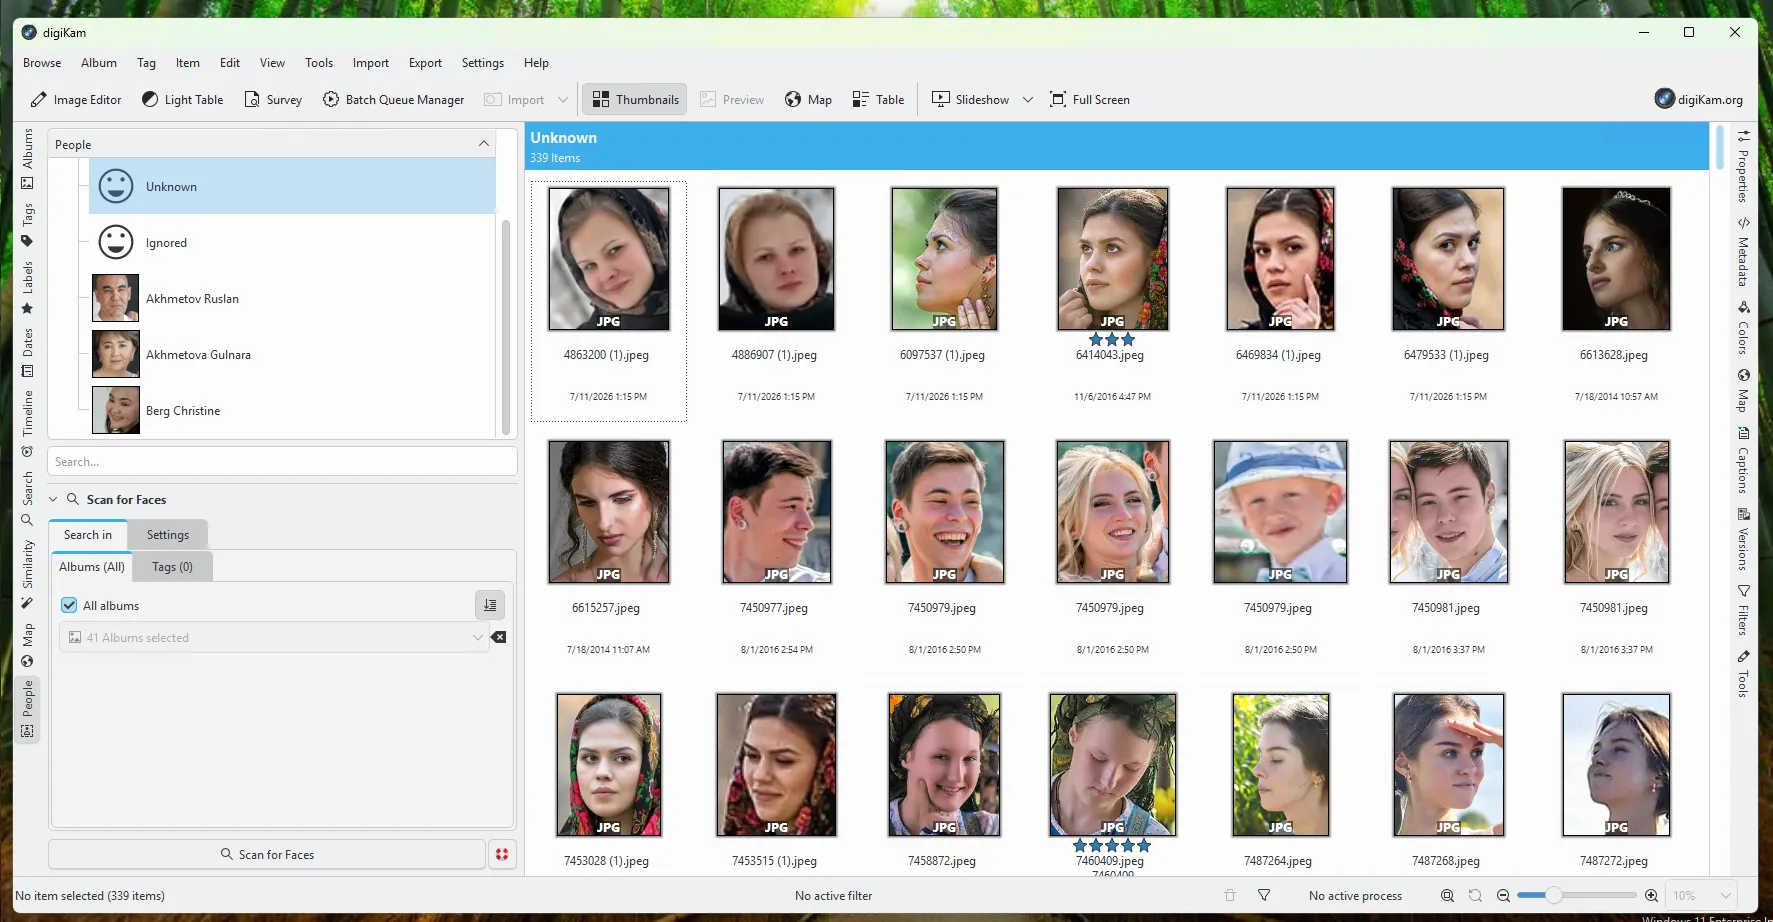Open the Image Editor tool
Viewport: 1773px width, 922px height.
pyautogui.click(x=76, y=99)
